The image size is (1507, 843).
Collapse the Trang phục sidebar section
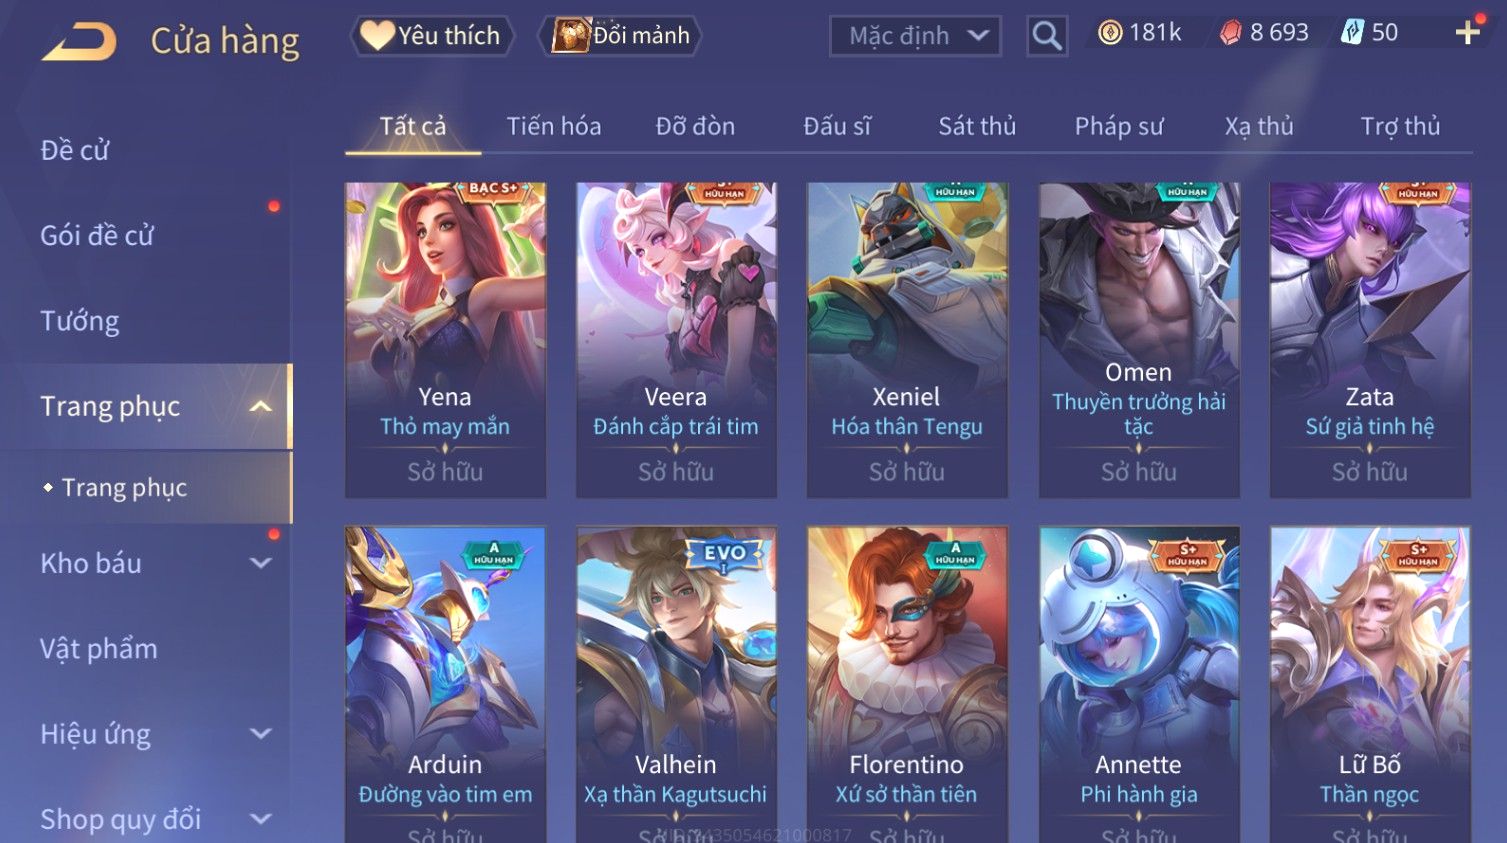coord(260,406)
